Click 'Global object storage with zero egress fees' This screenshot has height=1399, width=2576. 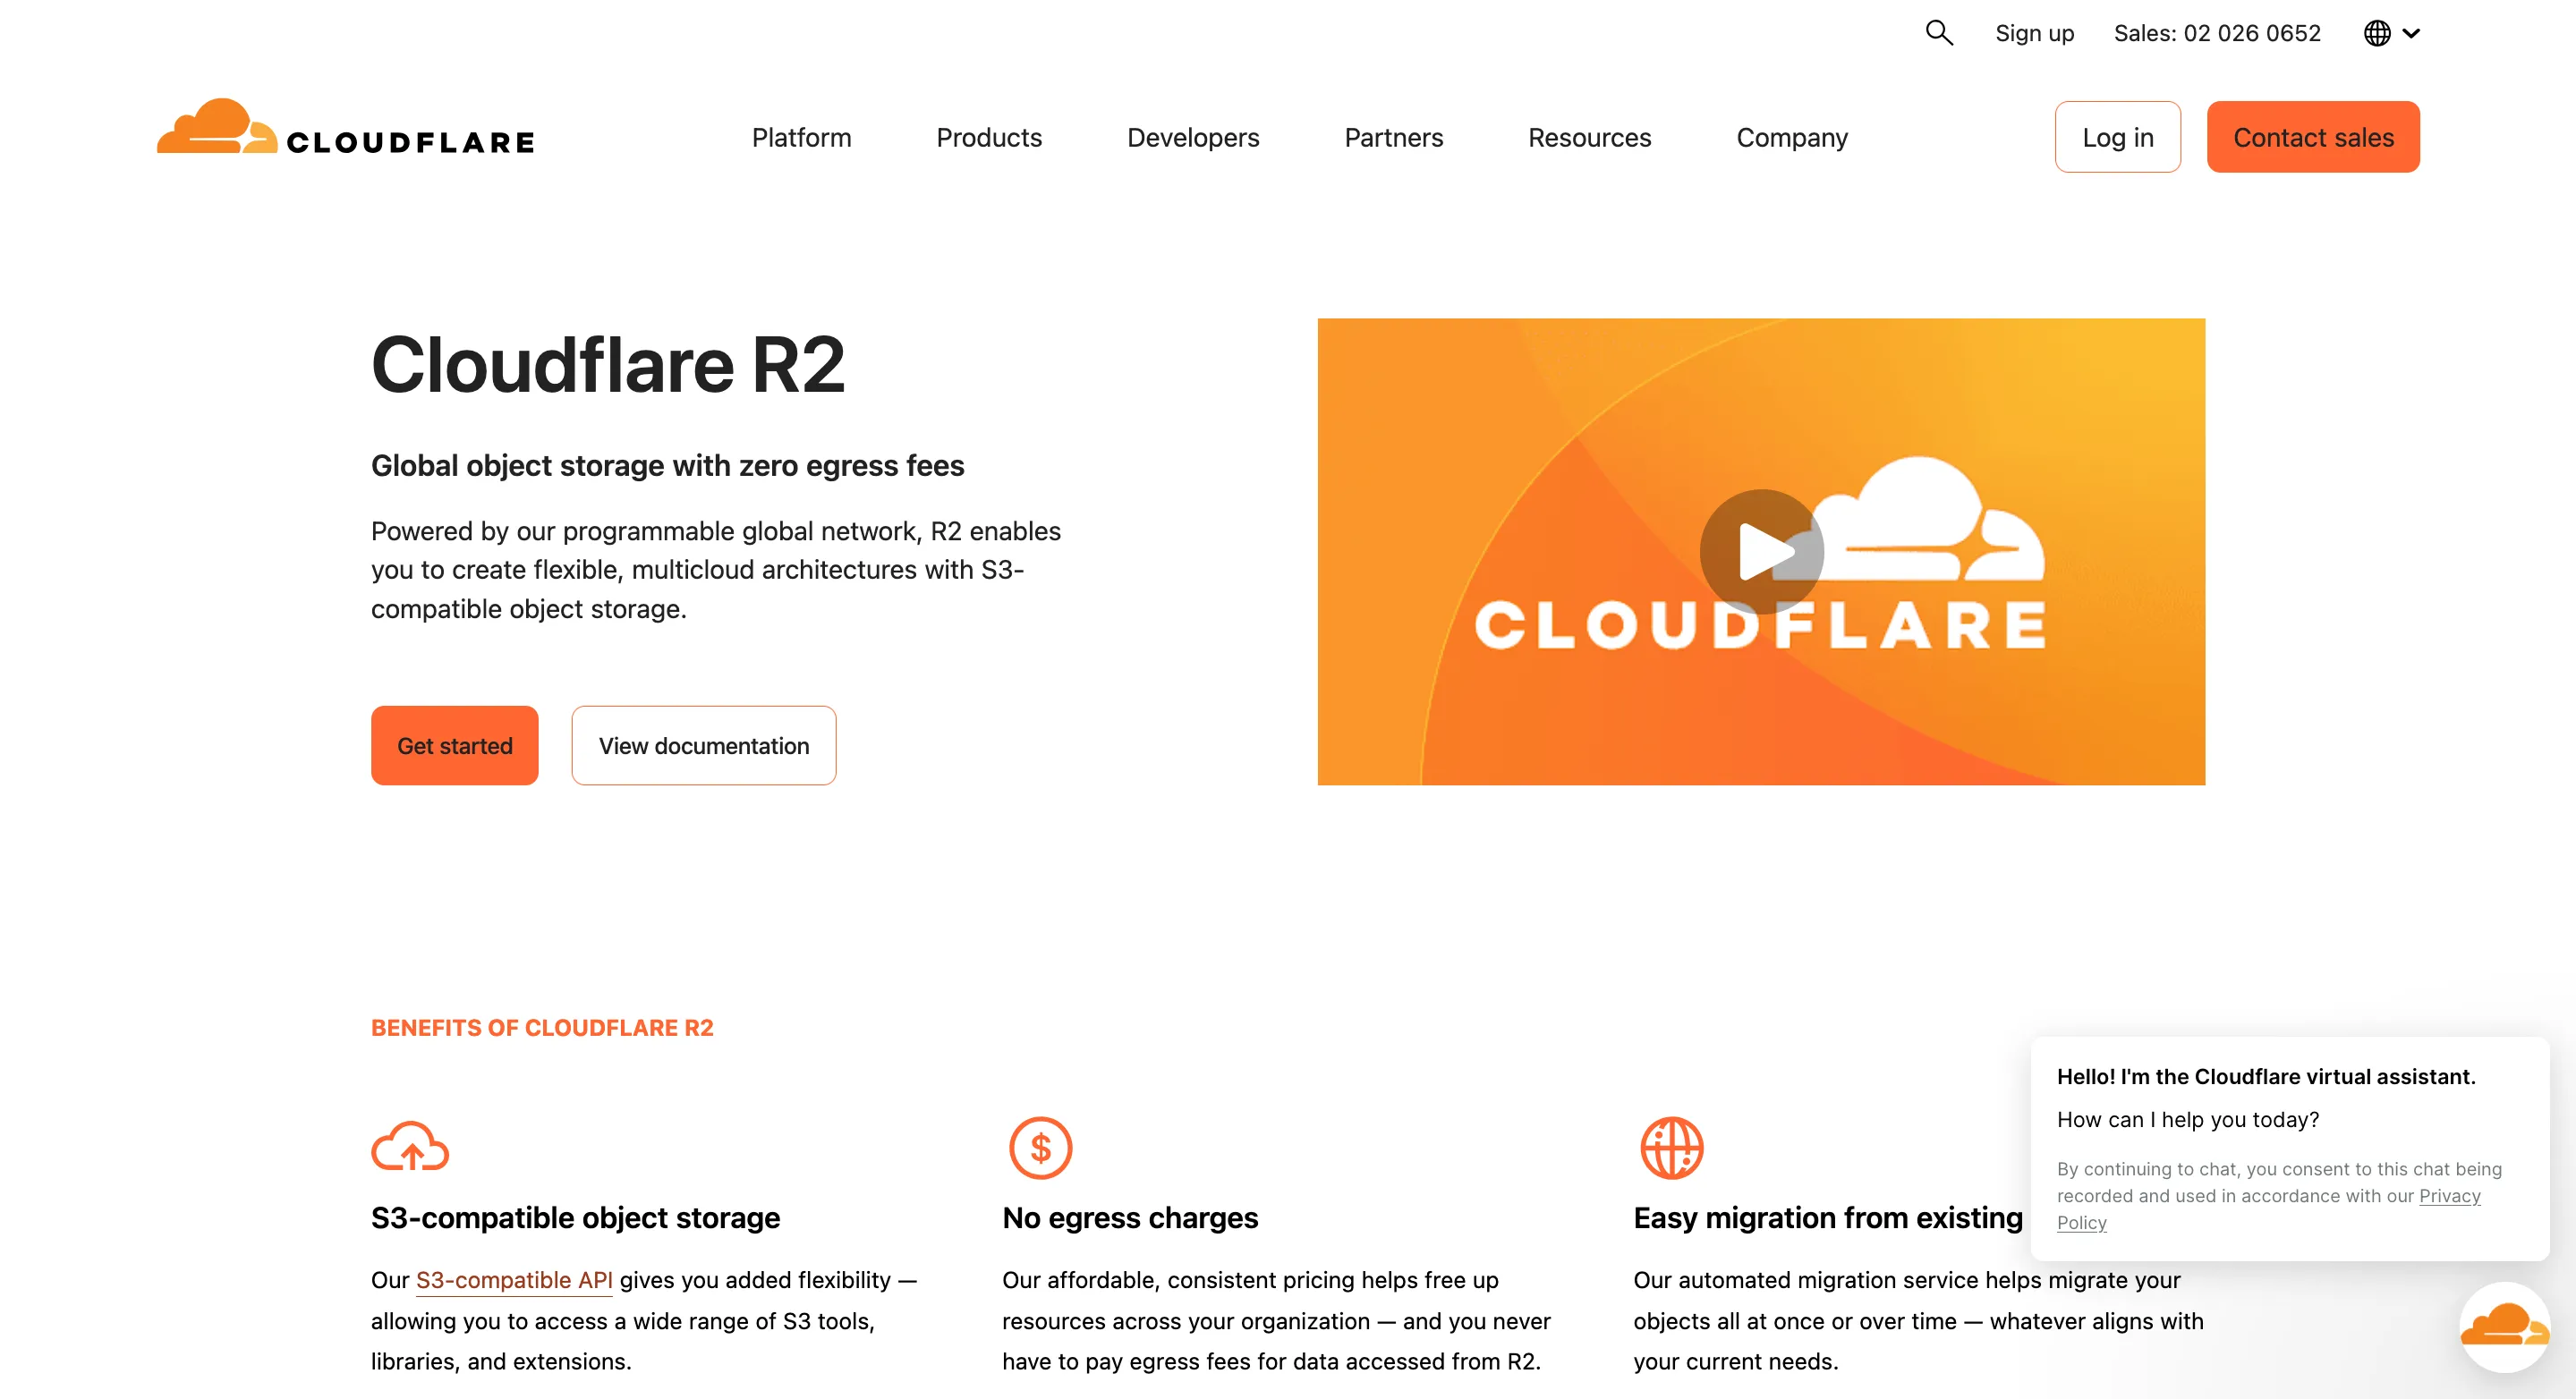pos(667,465)
